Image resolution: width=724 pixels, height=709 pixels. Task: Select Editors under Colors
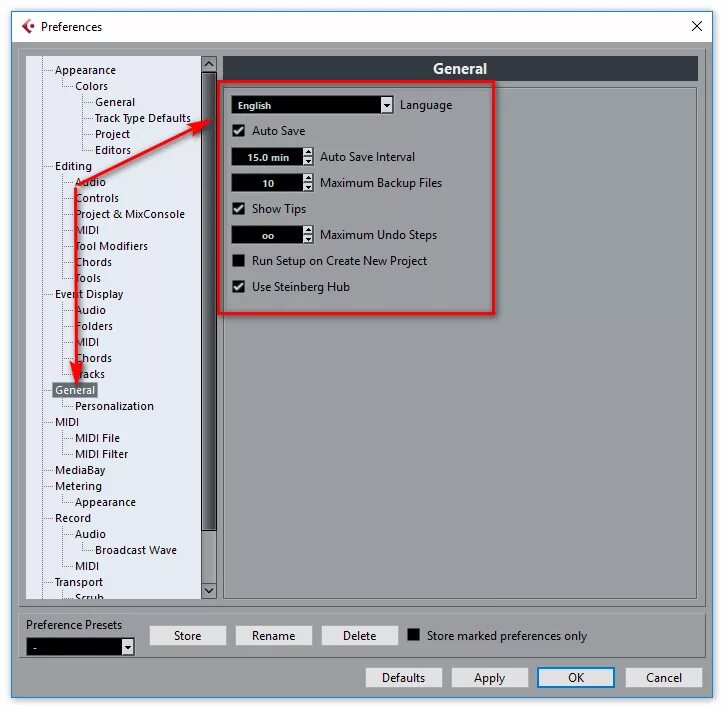(113, 150)
